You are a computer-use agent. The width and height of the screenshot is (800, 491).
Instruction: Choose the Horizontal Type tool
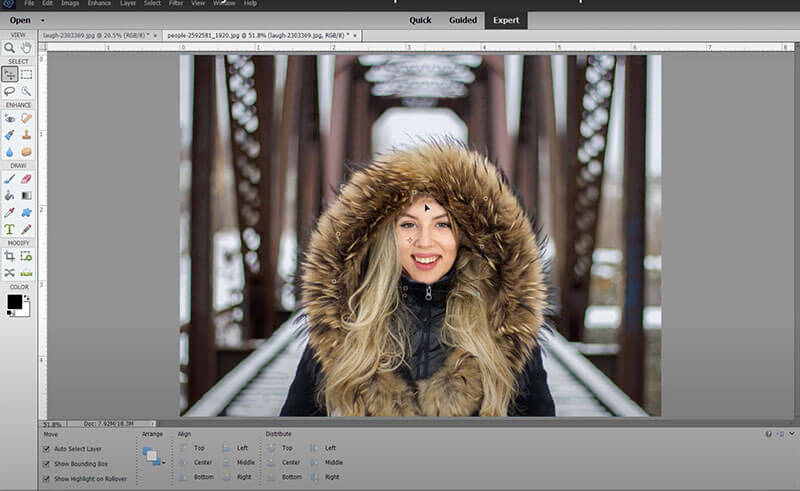(x=9, y=229)
